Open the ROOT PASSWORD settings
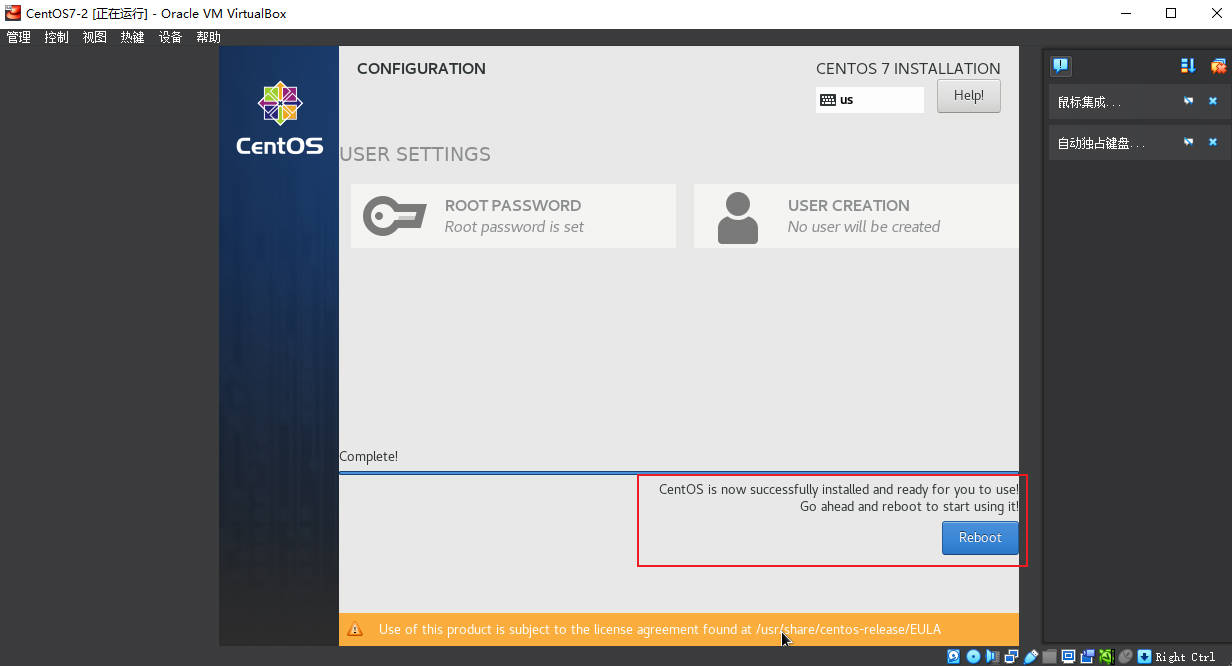The width and height of the screenshot is (1232, 666). [x=513, y=216]
